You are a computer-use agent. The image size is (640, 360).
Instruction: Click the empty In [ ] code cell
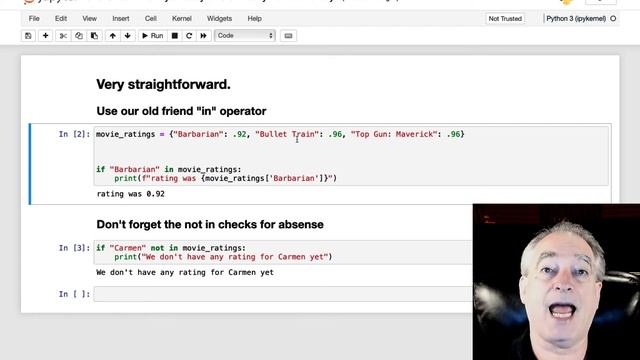(x=282, y=294)
